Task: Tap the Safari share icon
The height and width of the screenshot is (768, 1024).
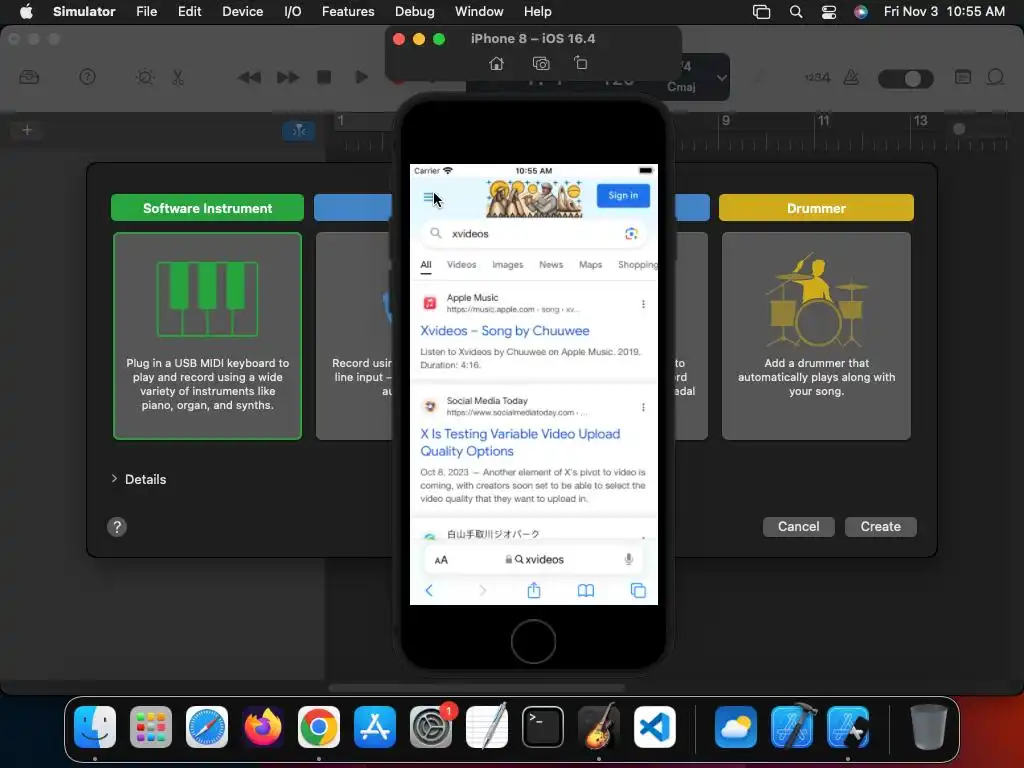Action: coord(534,590)
